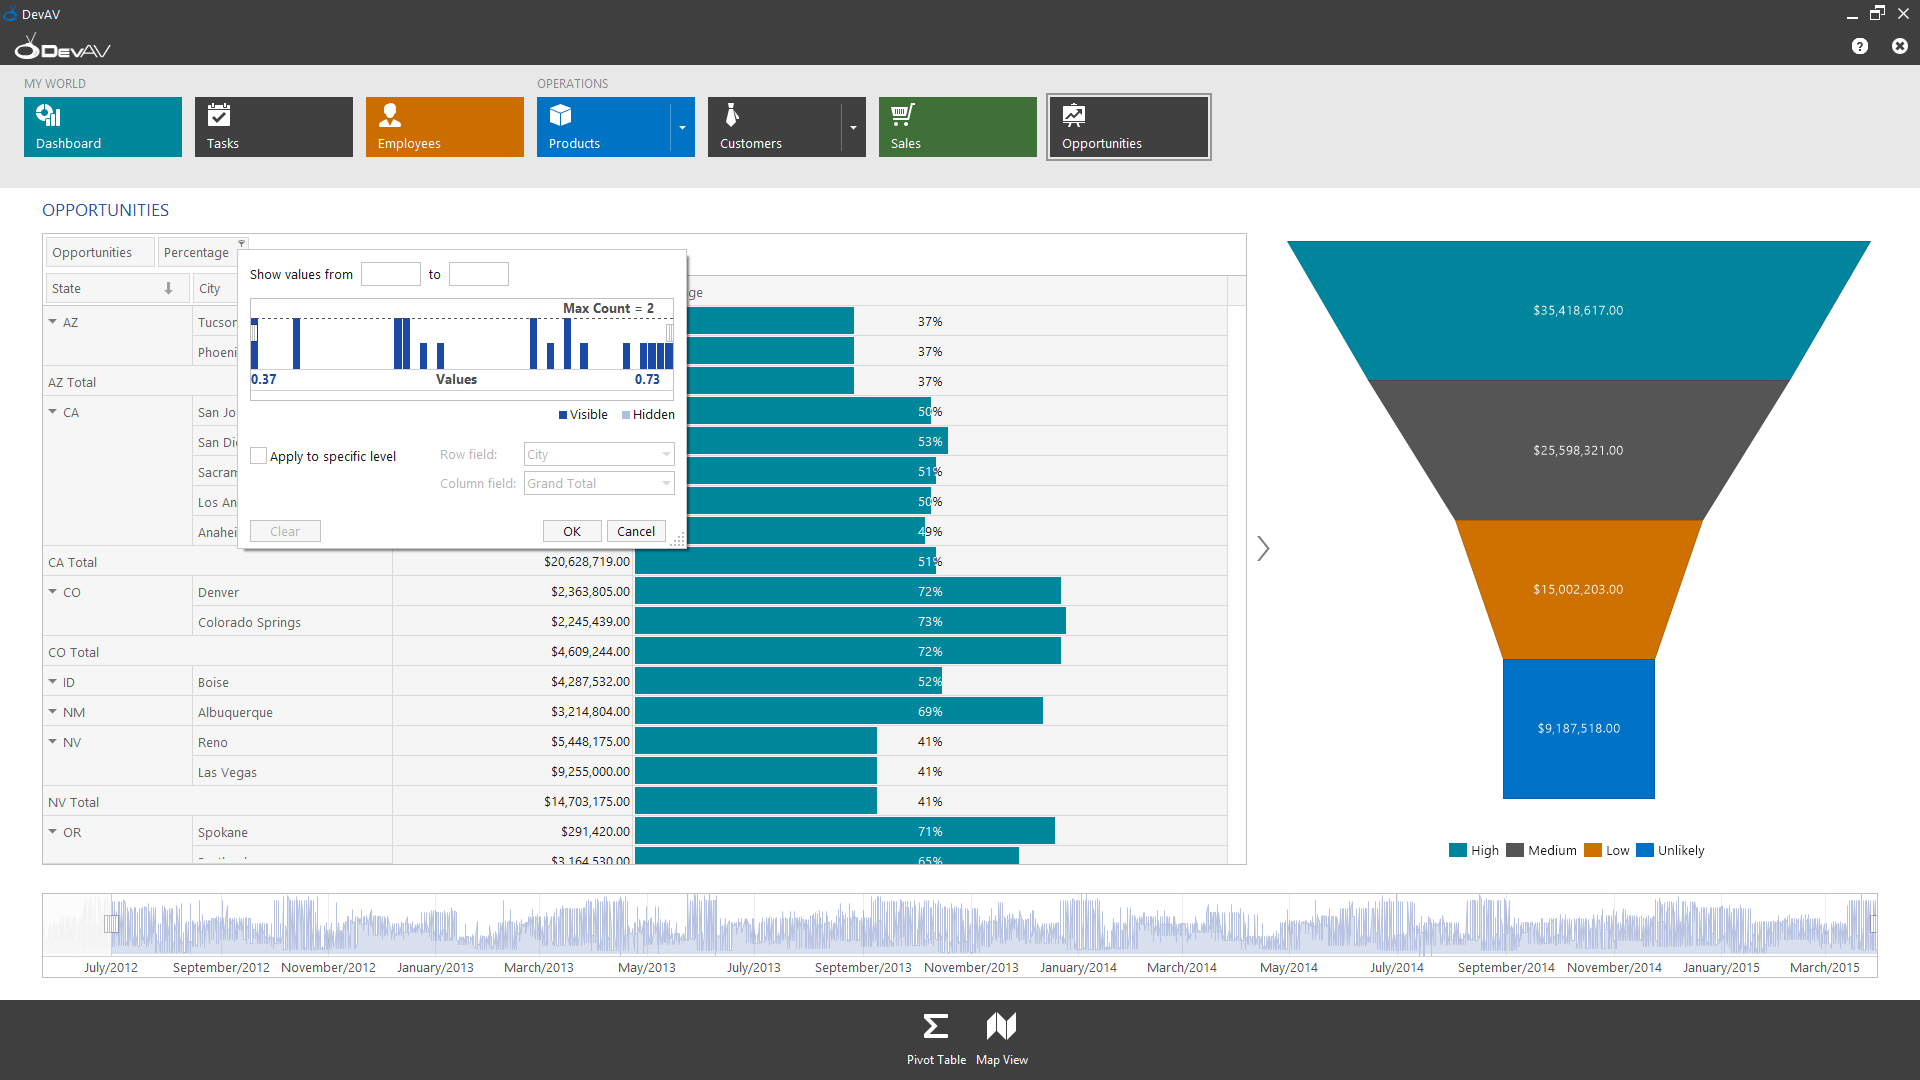Click the Percentage field filter icon
The width and height of the screenshot is (1920, 1080).
click(x=241, y=243)
